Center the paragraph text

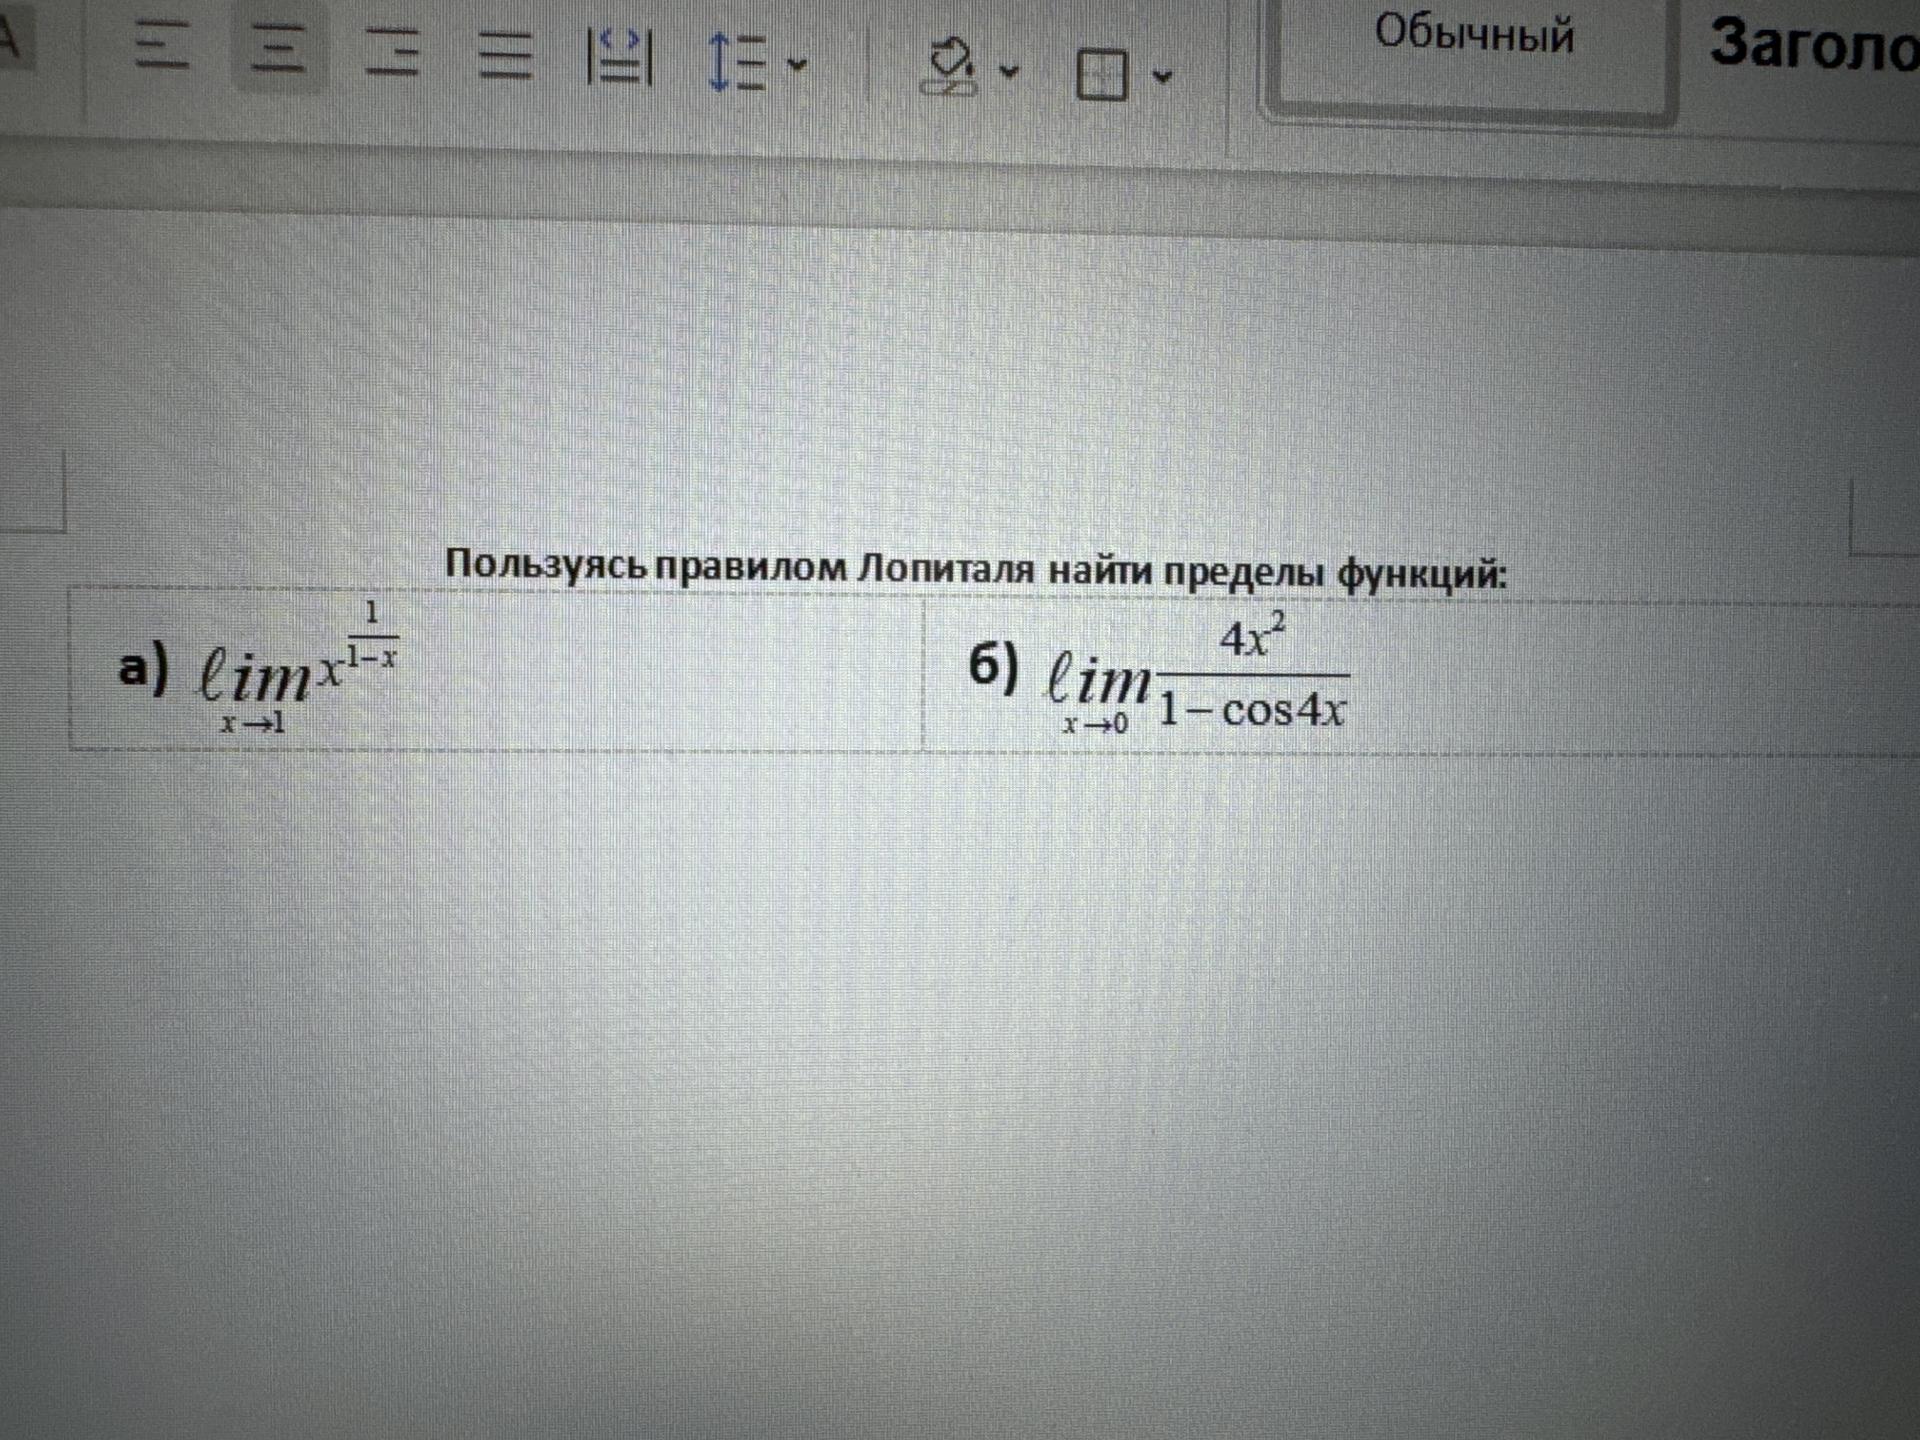point(277,48)
